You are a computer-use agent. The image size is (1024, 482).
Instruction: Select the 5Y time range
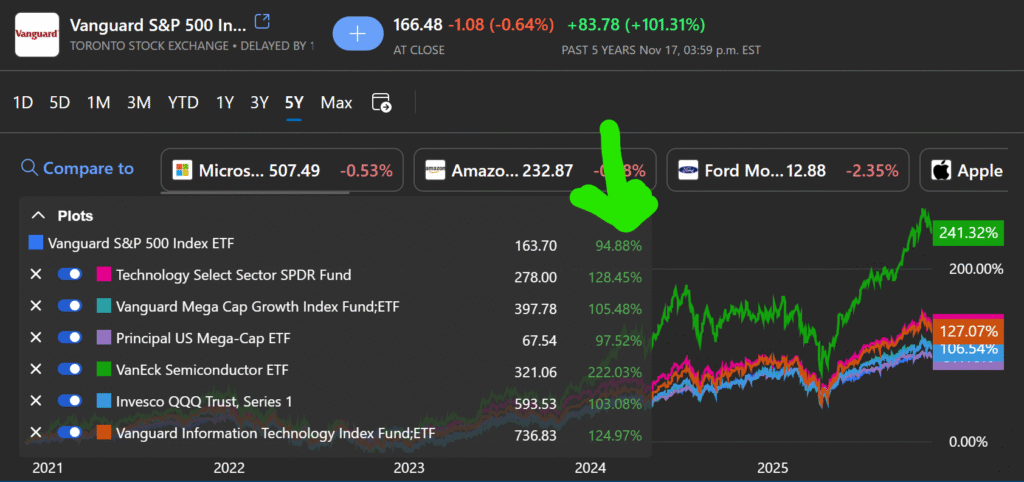[294, 103]
